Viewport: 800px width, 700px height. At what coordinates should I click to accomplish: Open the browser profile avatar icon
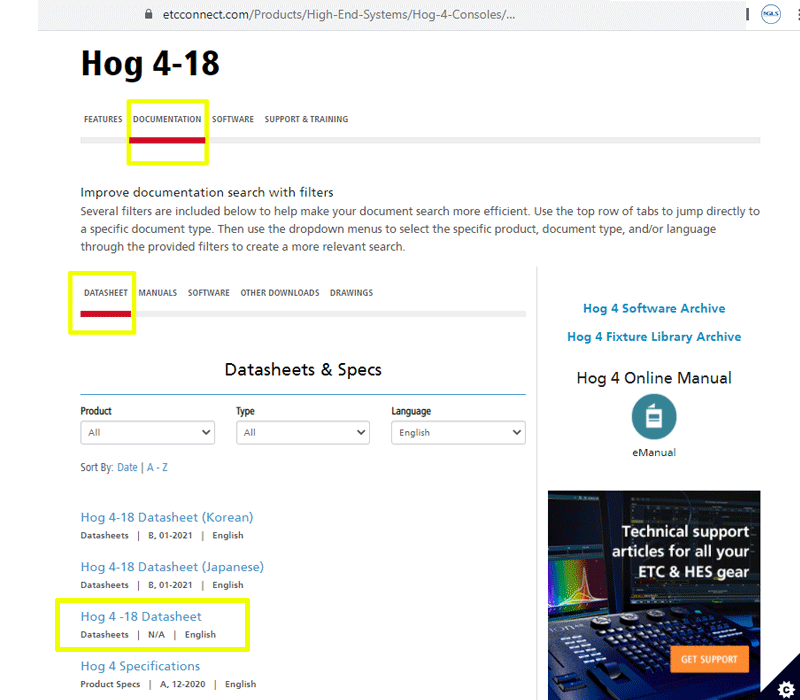770,14
